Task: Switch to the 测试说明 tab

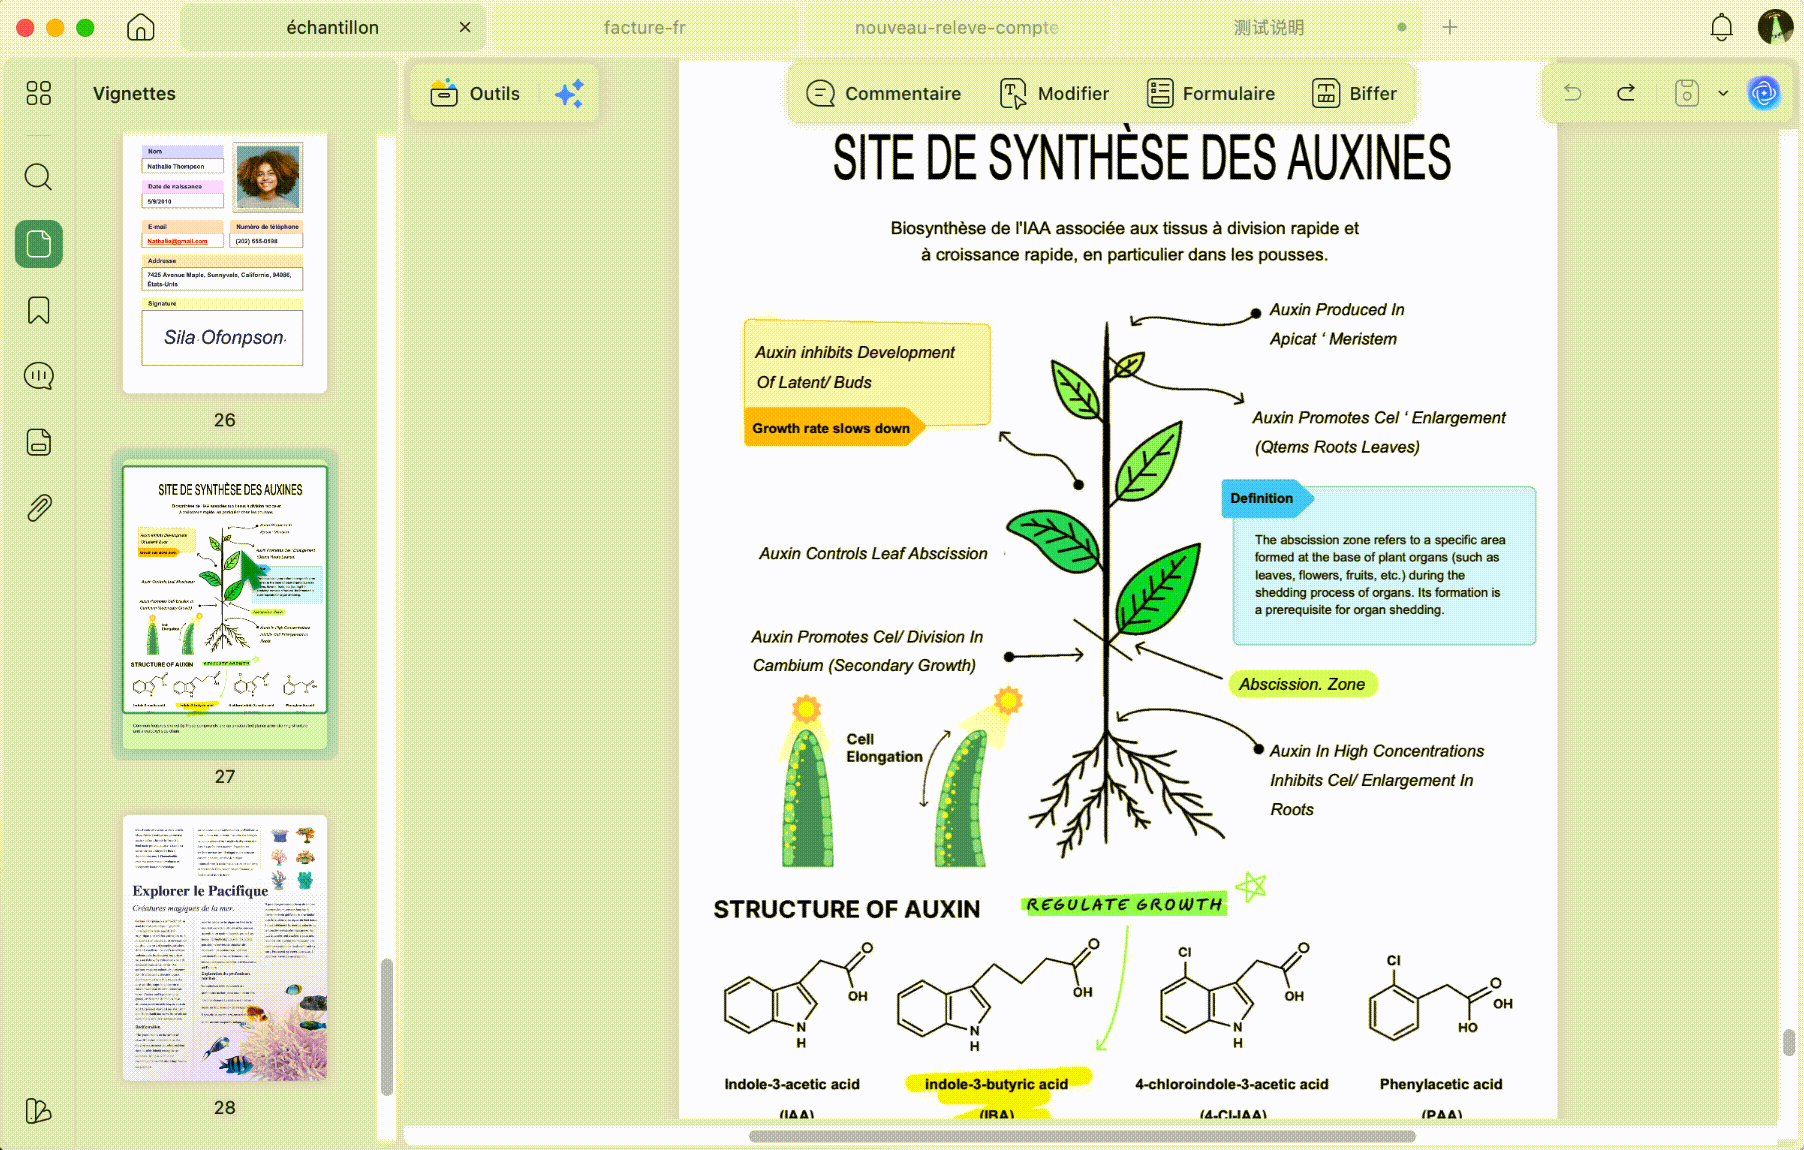Action: [x=1269, y=27]
